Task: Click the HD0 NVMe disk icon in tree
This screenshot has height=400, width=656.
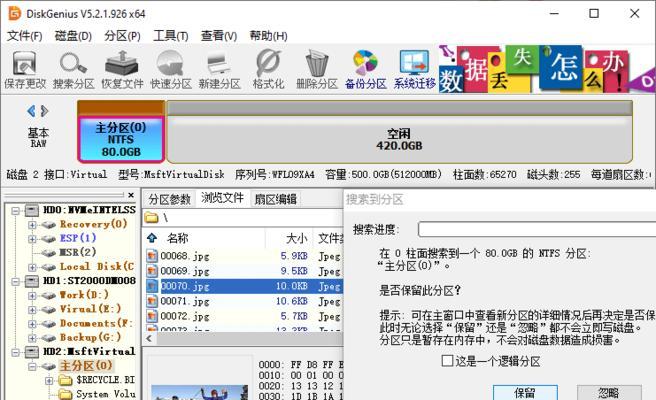Action: click(x=32, y=210)
